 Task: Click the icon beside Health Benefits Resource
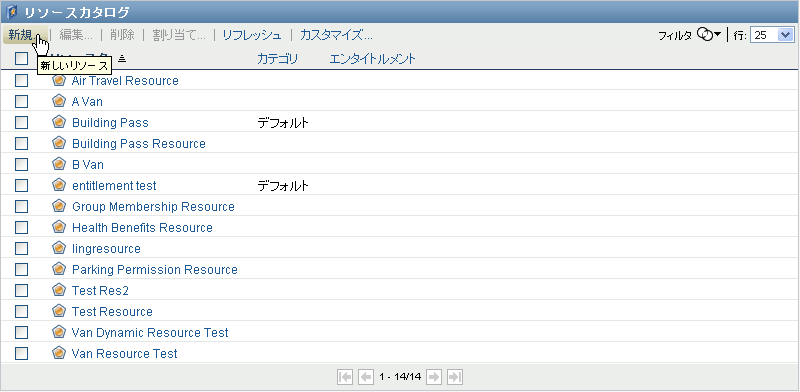pyautogui.click(x=59, y=227)
